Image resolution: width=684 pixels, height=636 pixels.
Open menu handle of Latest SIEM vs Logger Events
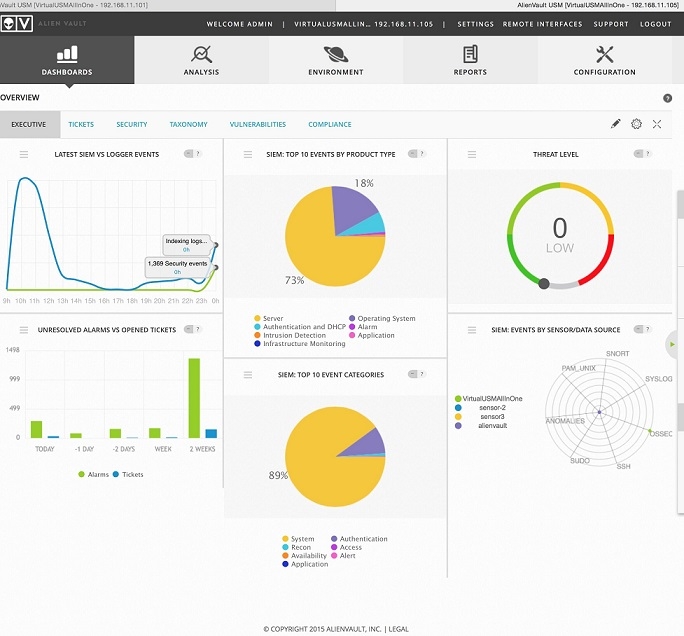pyautogui.click(x=24, y=154)
